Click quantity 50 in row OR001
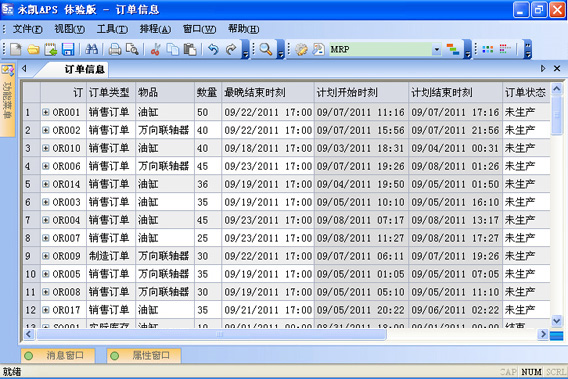The width and height of the screenshot is (568, 379). click(x=208, y=112)
